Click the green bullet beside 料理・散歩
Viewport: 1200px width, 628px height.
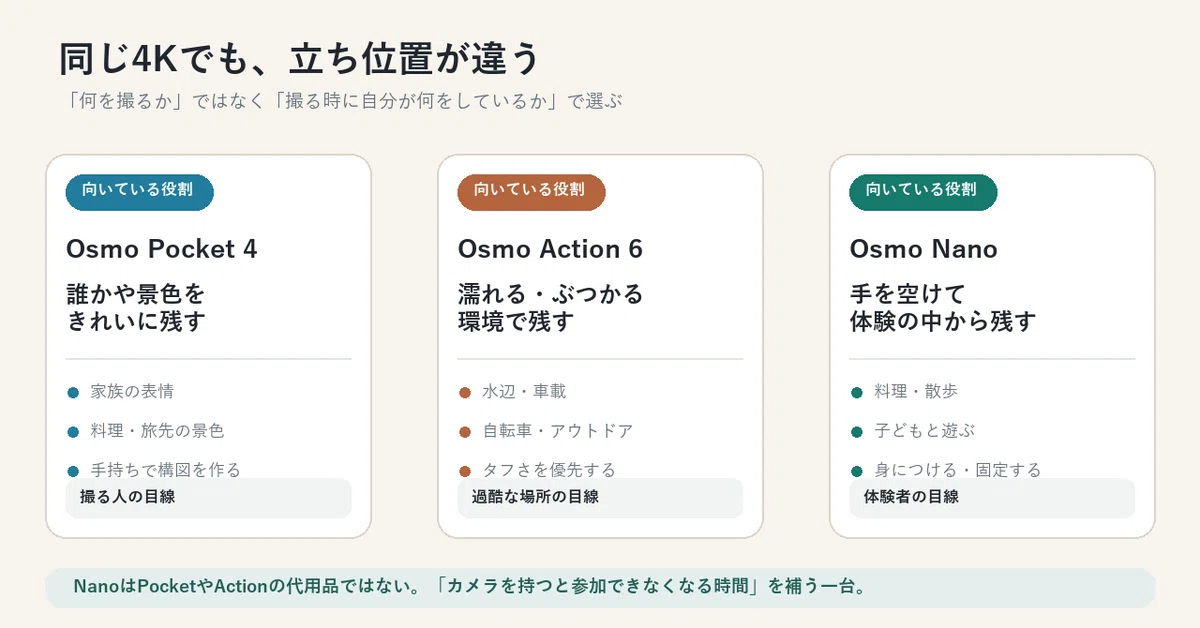coord(857,392)
